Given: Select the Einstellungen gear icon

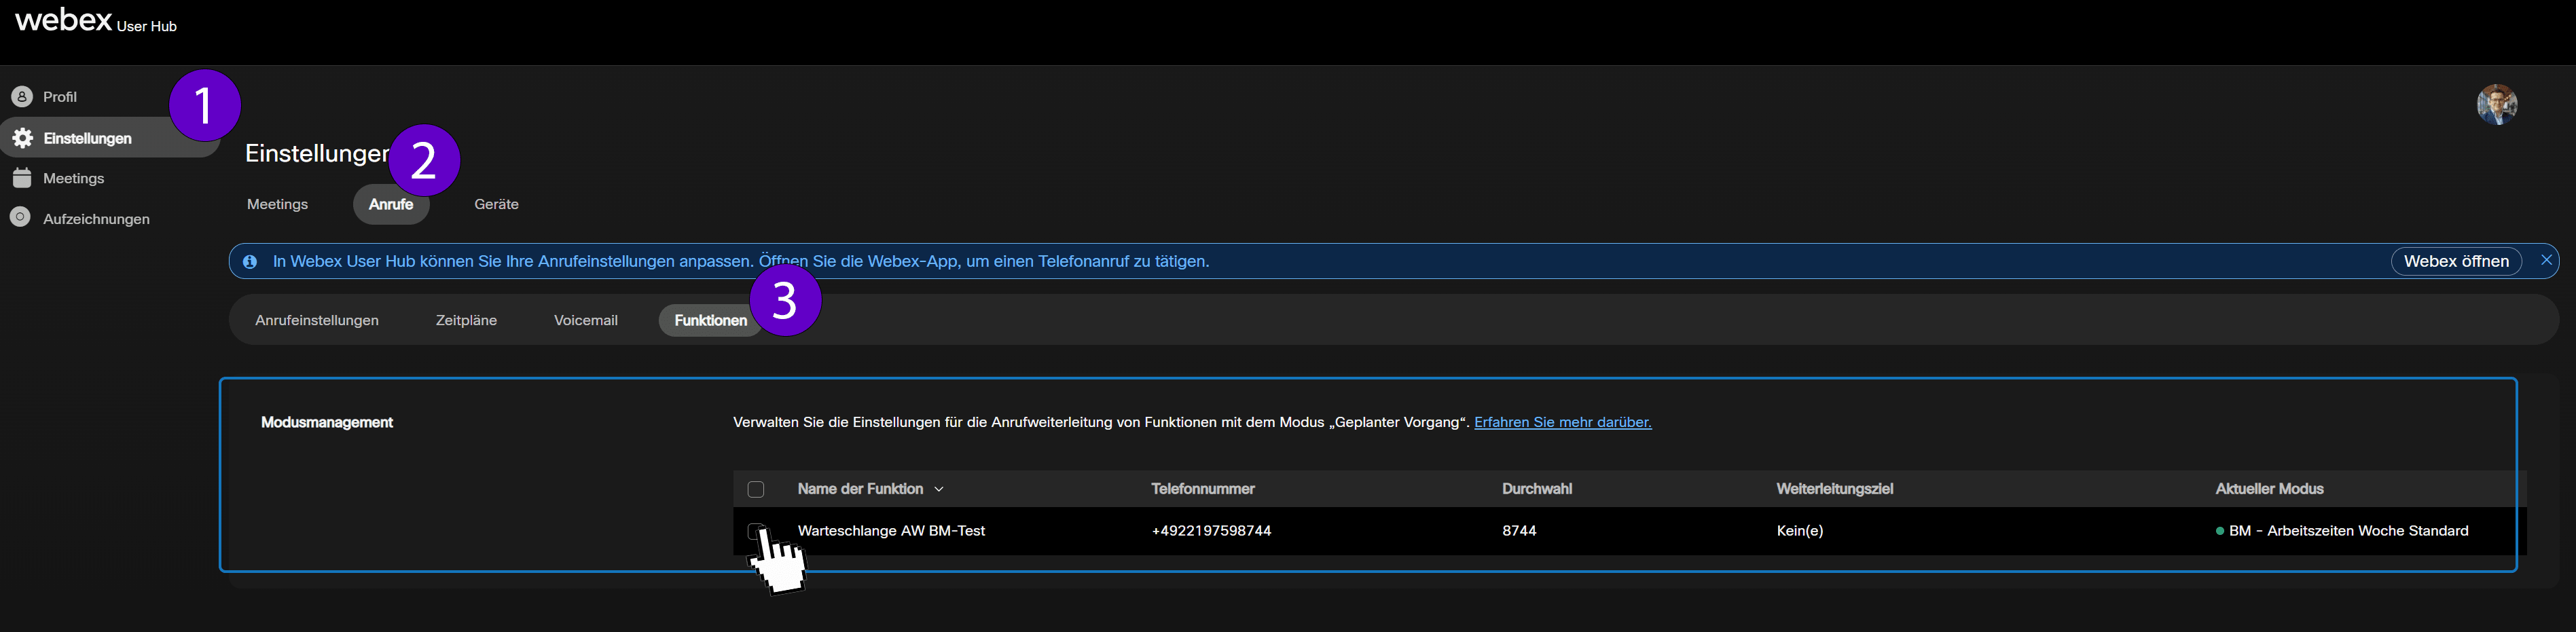Looking at the screenshot, I should [x=22, y=138].
